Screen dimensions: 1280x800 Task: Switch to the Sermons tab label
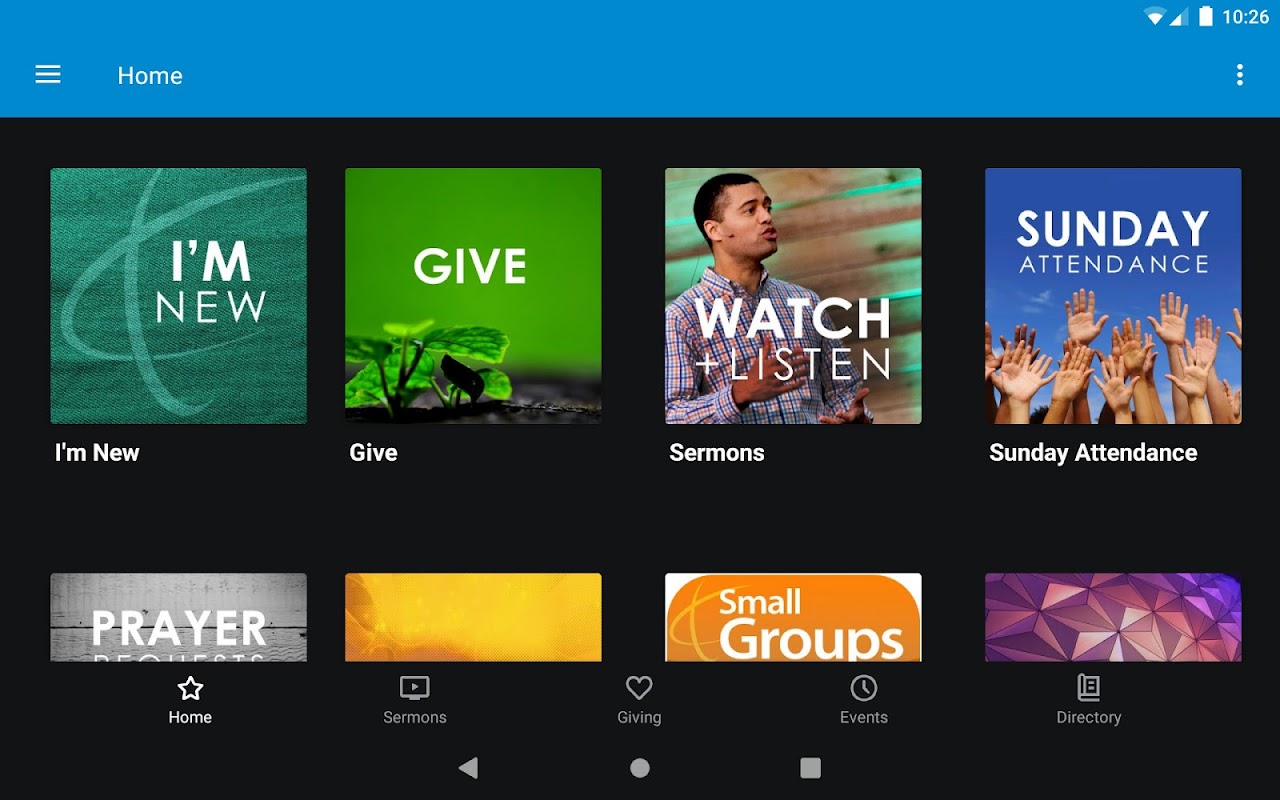tap(415, 717)
